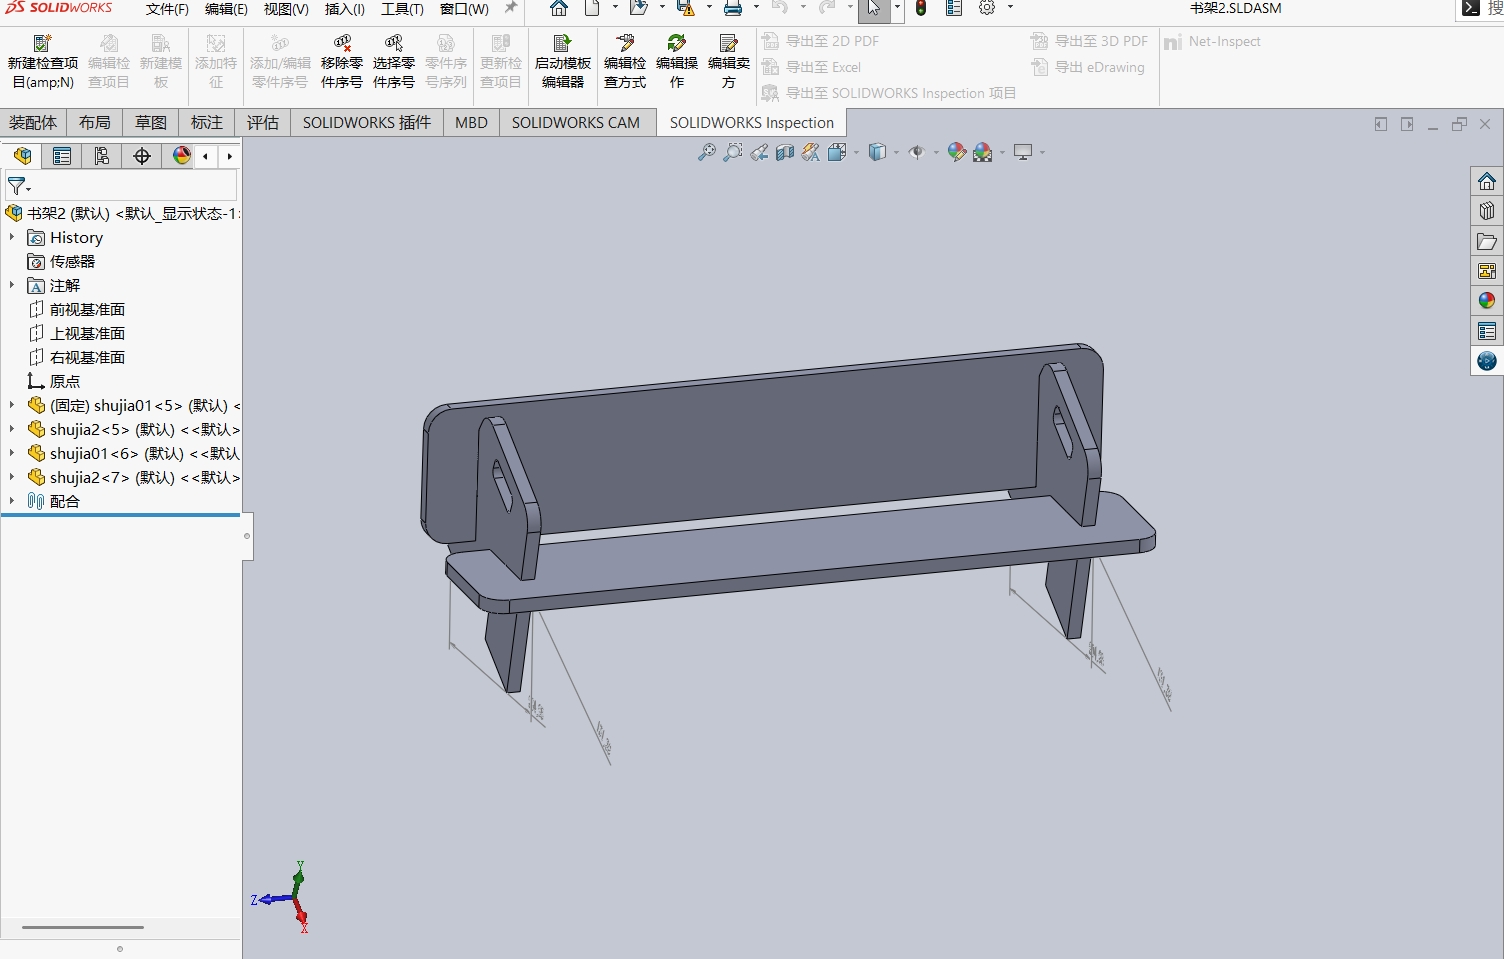Open PropertyManager tab icon

click(62, 156)
